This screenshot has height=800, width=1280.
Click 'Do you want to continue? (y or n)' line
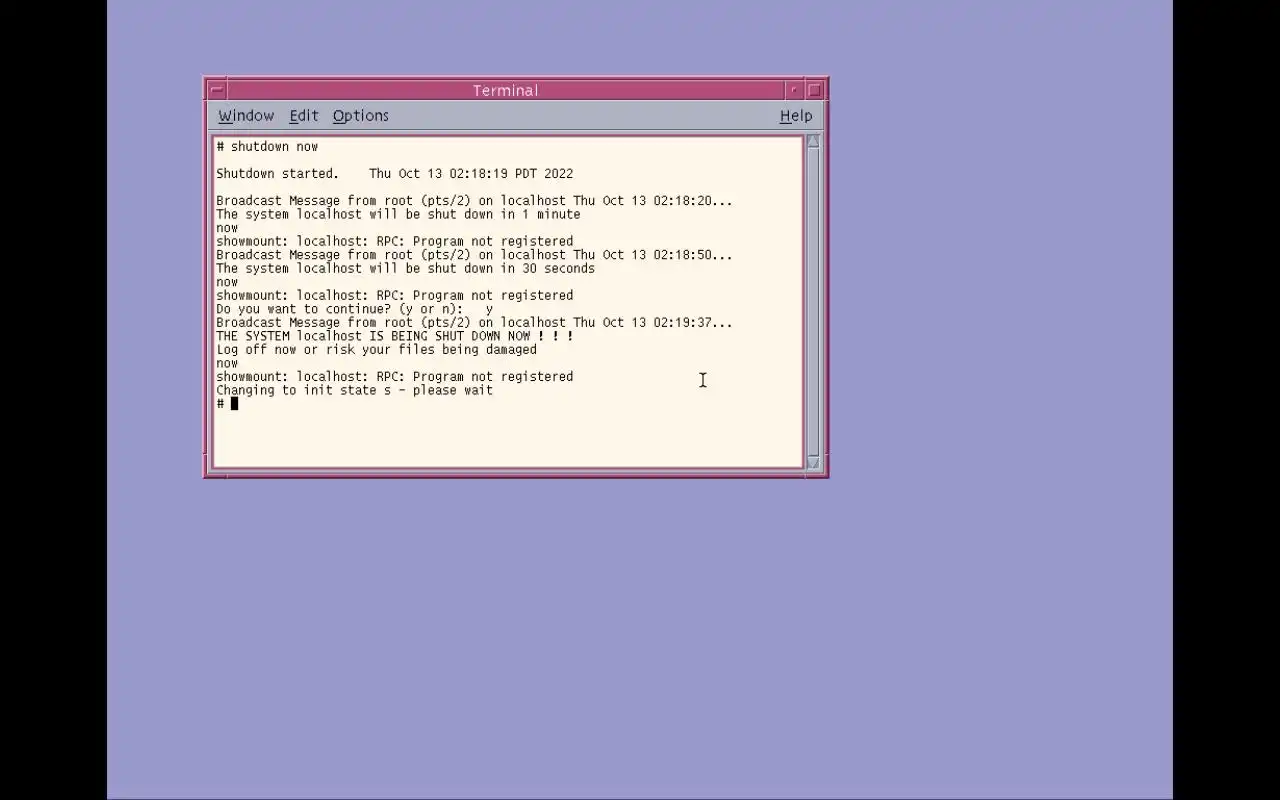click(x=354, y=309)
